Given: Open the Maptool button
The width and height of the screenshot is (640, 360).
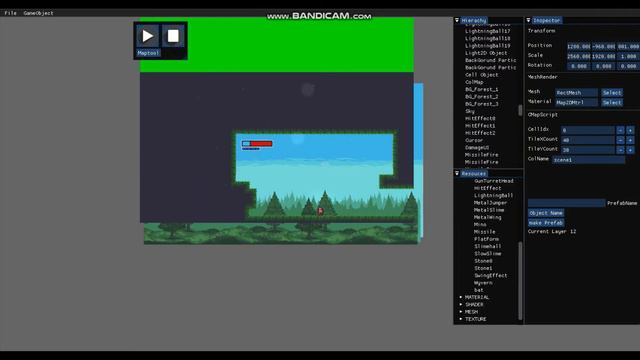Looking at the screenshot, I should pos(148,53).
